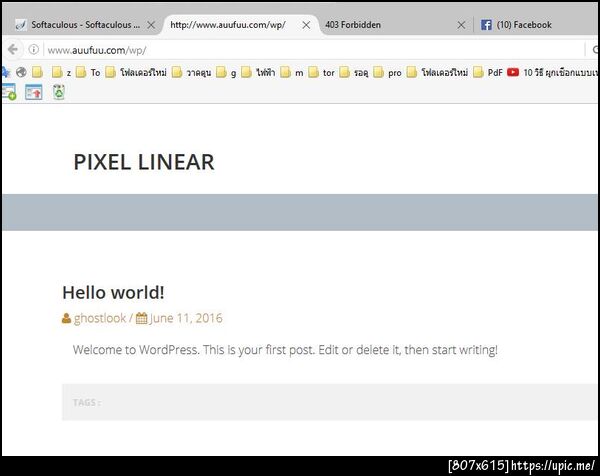Open the 'g' bookmark folder
The width and height of the screenshot is (600, 476).
226,72
